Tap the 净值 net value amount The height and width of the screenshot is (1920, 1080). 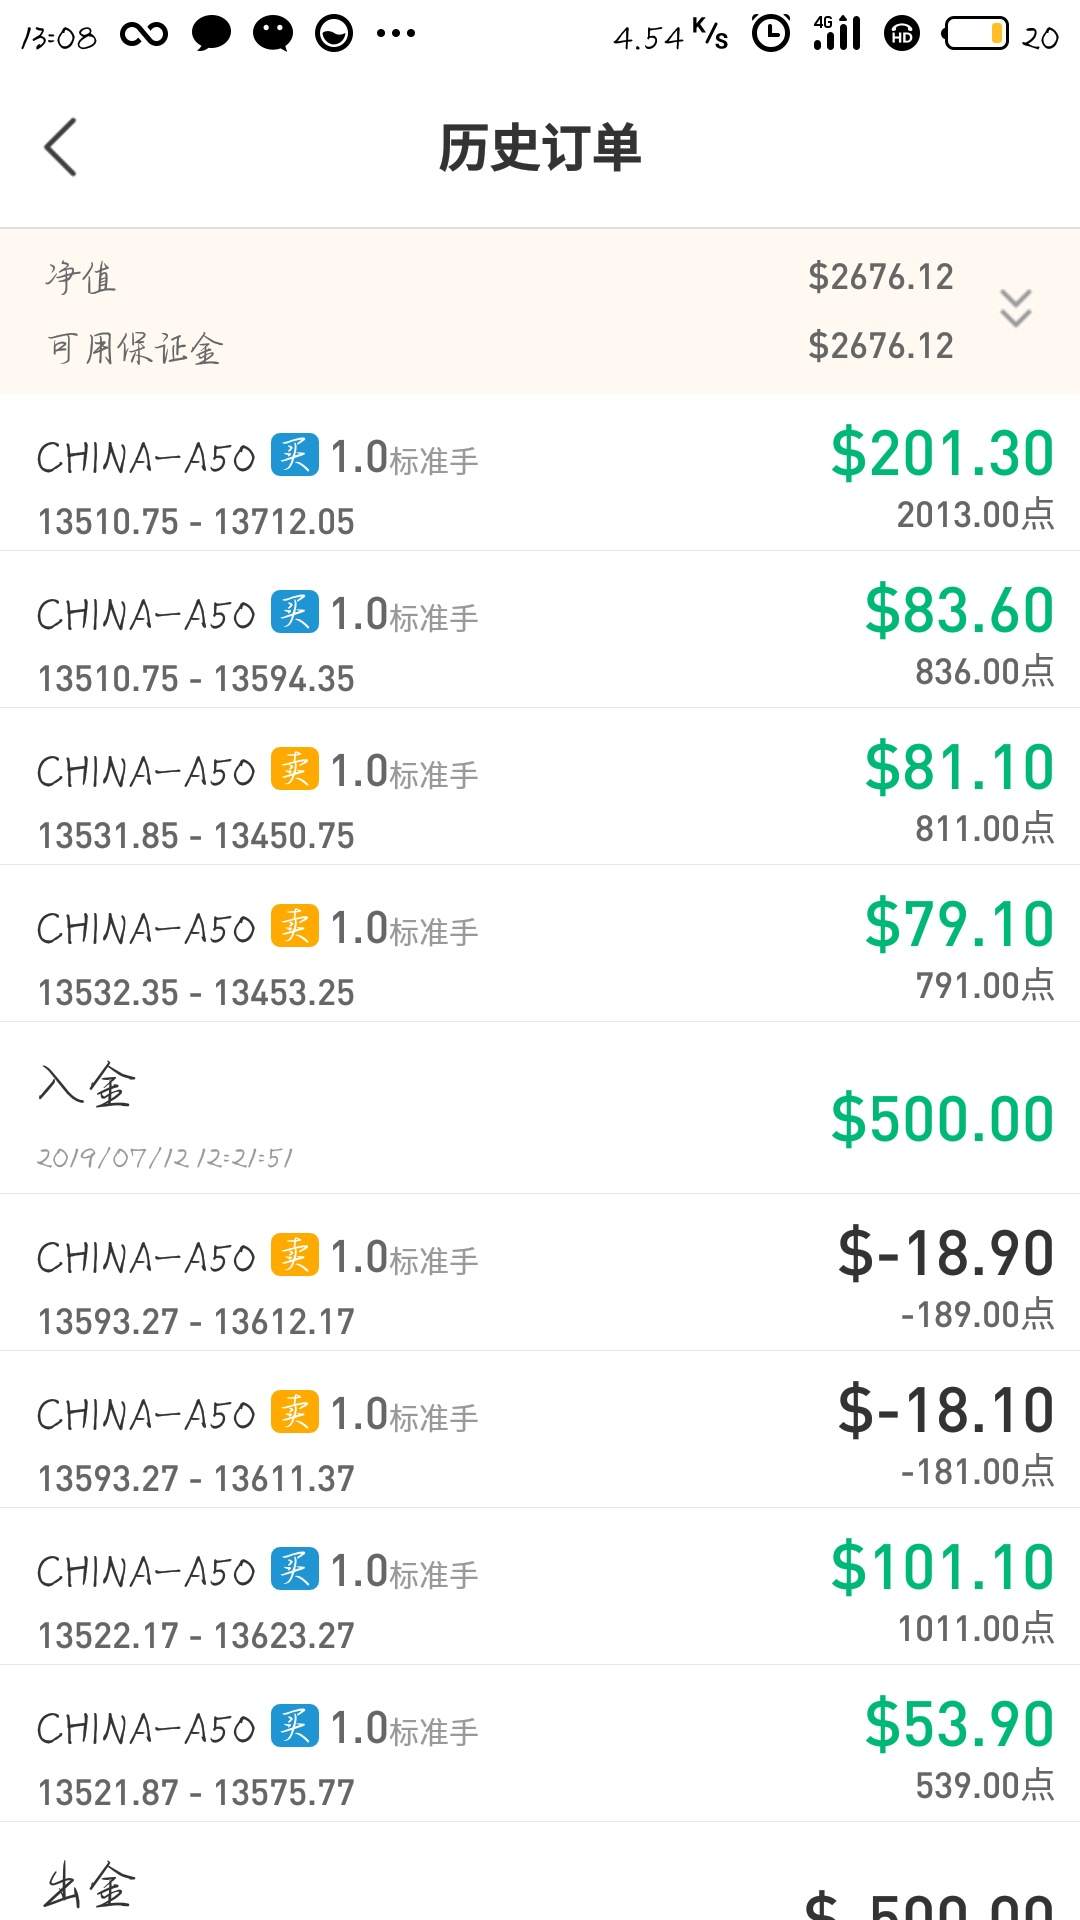pyautogui.click(x=880, y=277)
